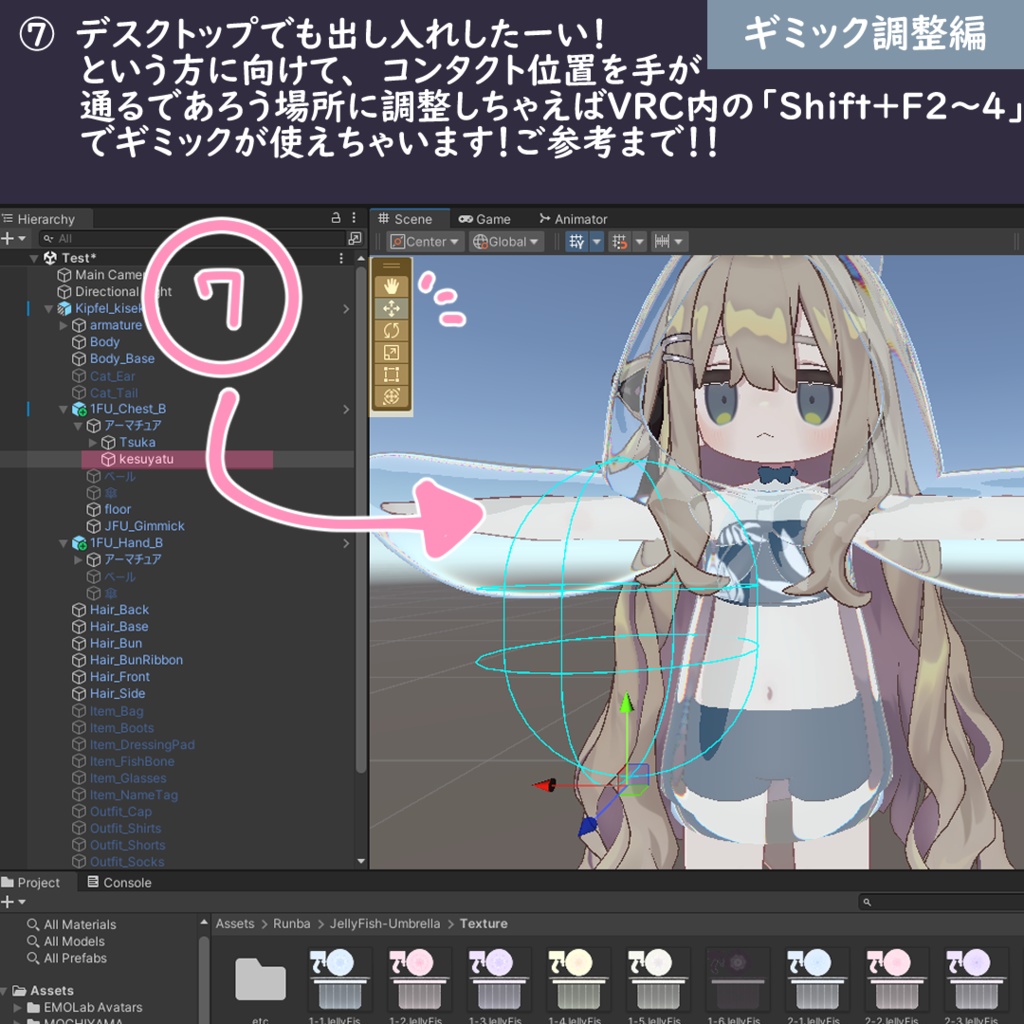Open the Global rotation mode dropdown

507,242
